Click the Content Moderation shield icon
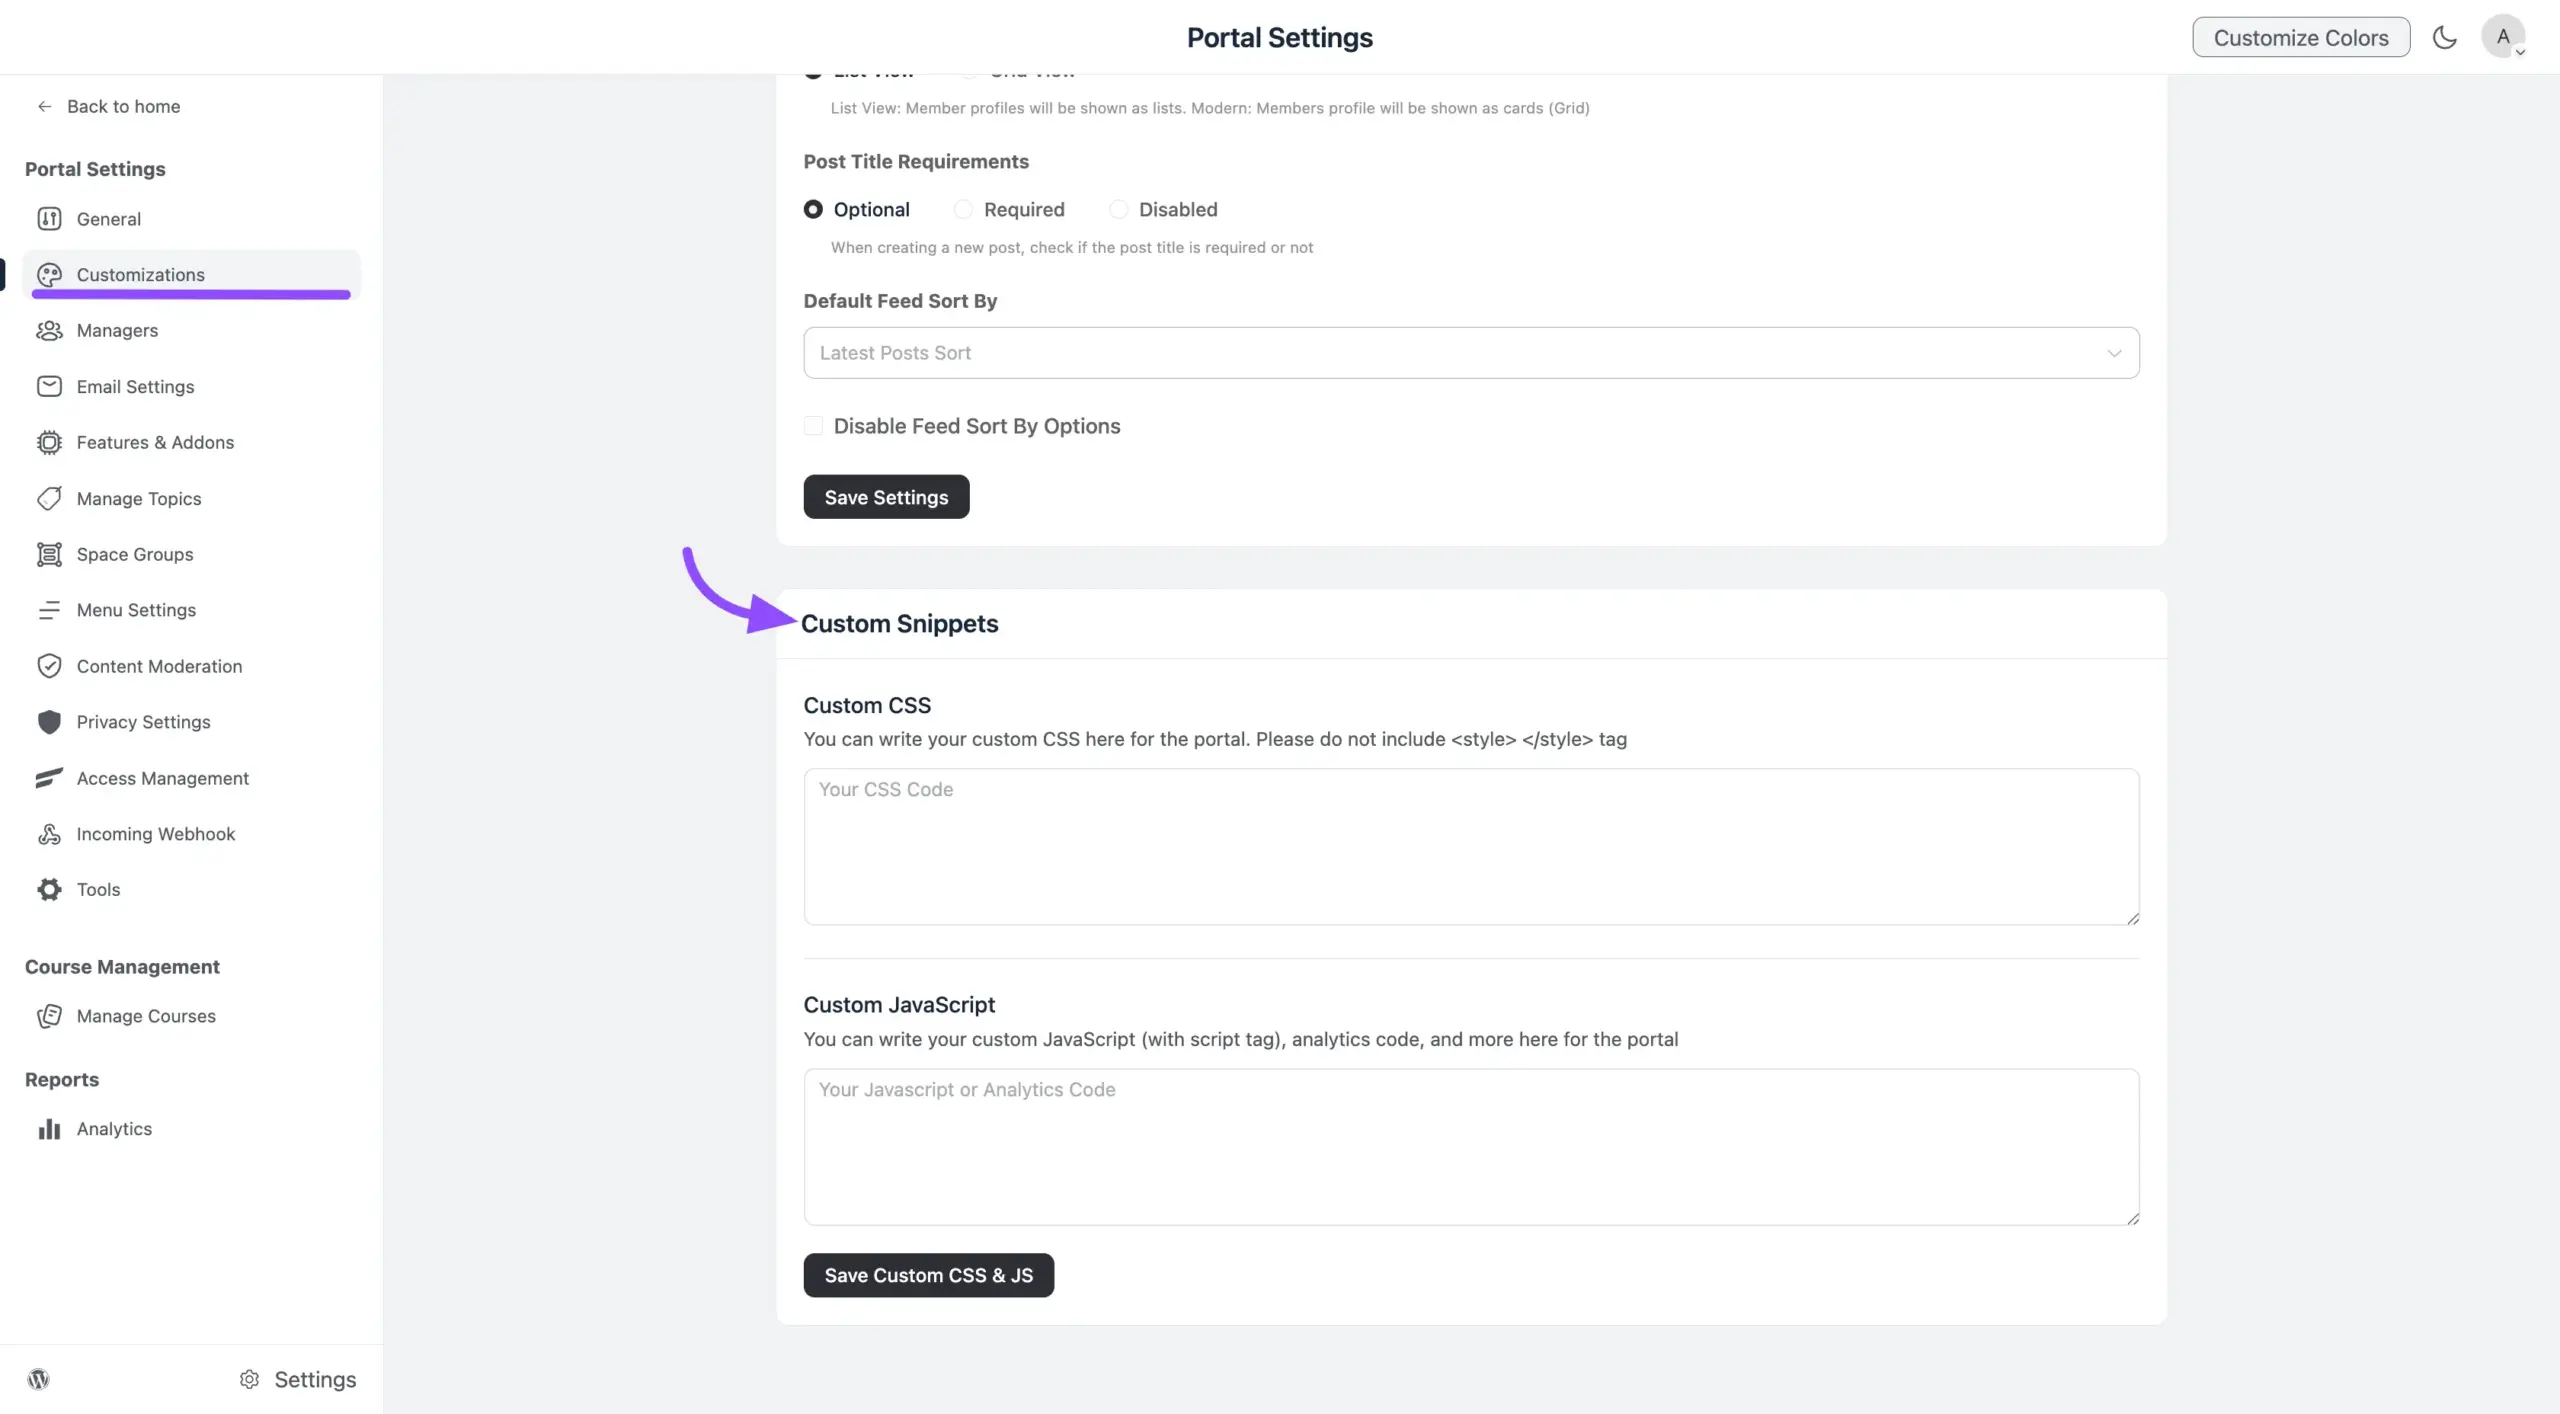 coord(51,665)
